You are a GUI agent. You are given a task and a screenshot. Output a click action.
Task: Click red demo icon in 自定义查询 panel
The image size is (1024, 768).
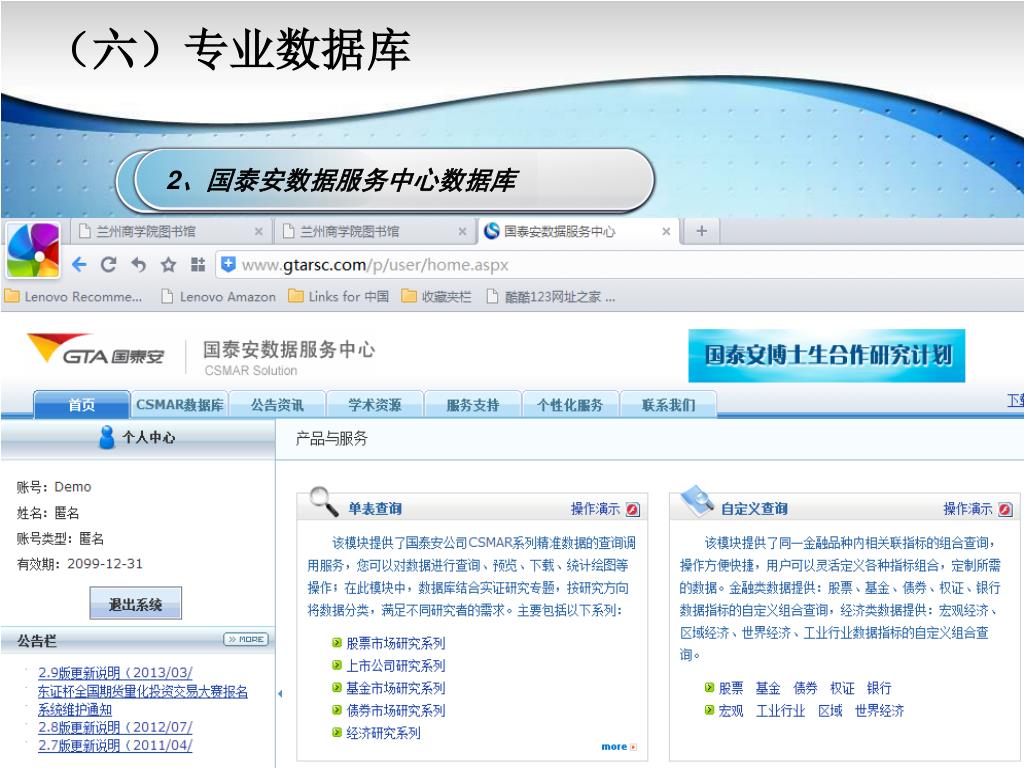pyautogui.click(x=1005, y=509)
